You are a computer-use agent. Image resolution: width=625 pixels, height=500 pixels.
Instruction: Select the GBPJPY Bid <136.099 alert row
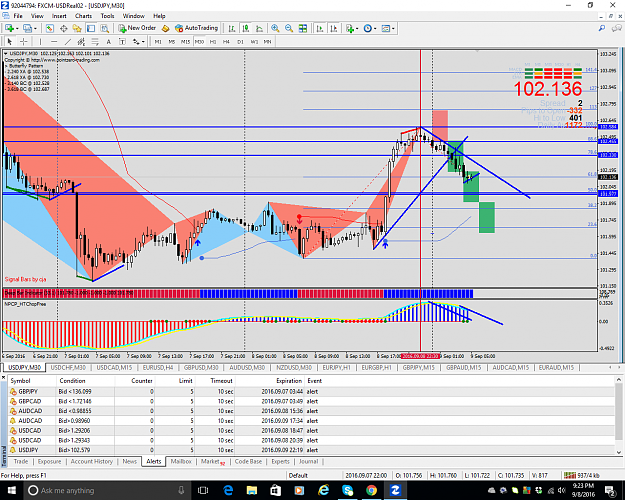pos(311,392)
